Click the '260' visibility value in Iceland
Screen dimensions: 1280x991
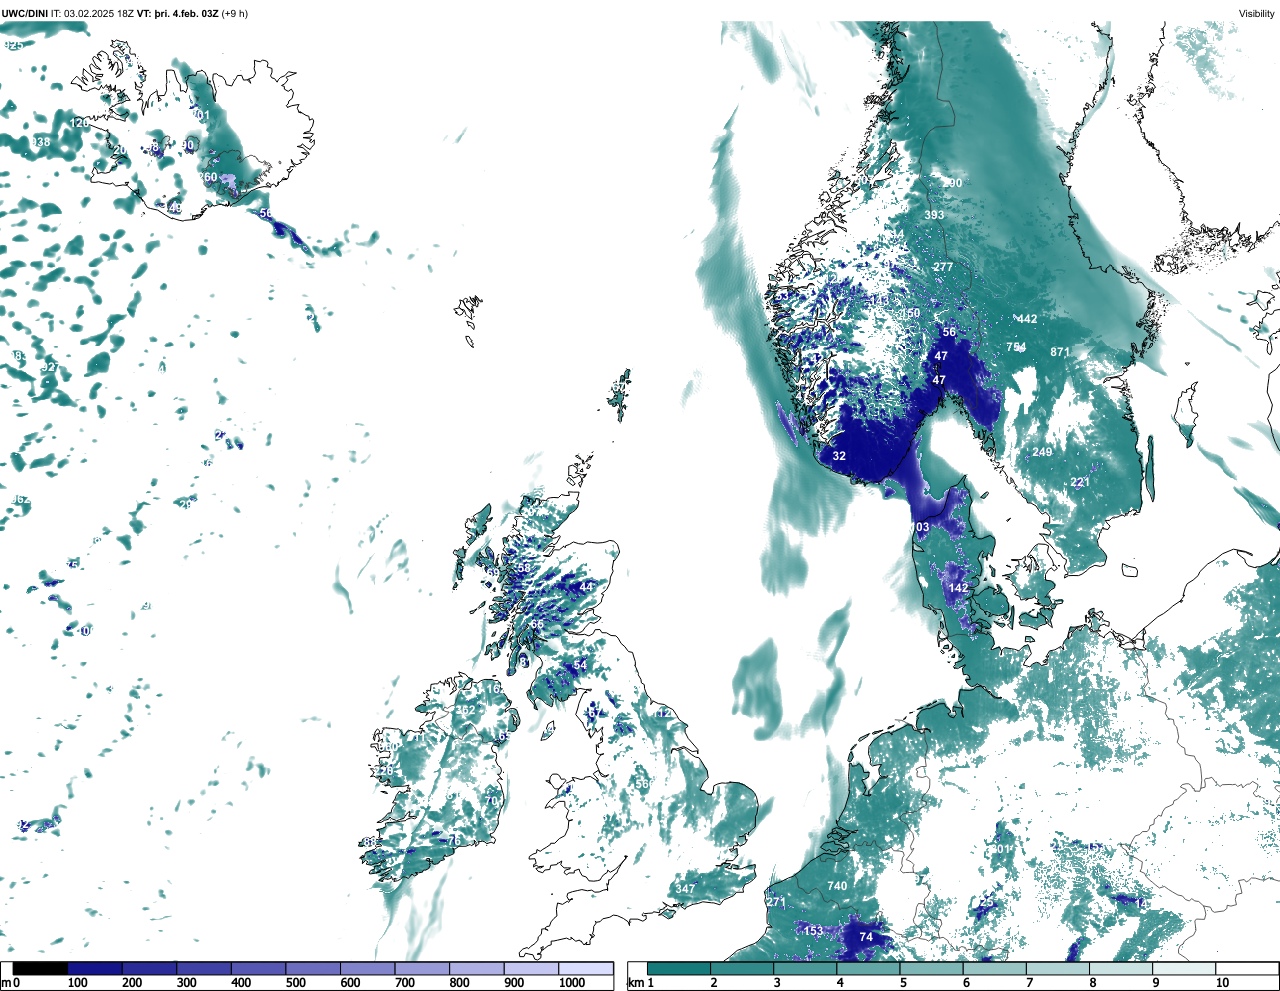(207, 177)
